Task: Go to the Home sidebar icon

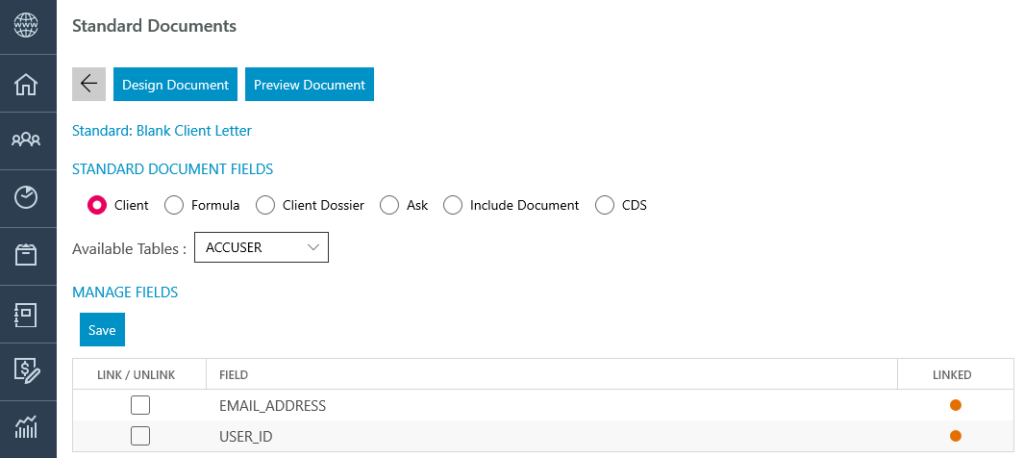Action: coord(26,84)
